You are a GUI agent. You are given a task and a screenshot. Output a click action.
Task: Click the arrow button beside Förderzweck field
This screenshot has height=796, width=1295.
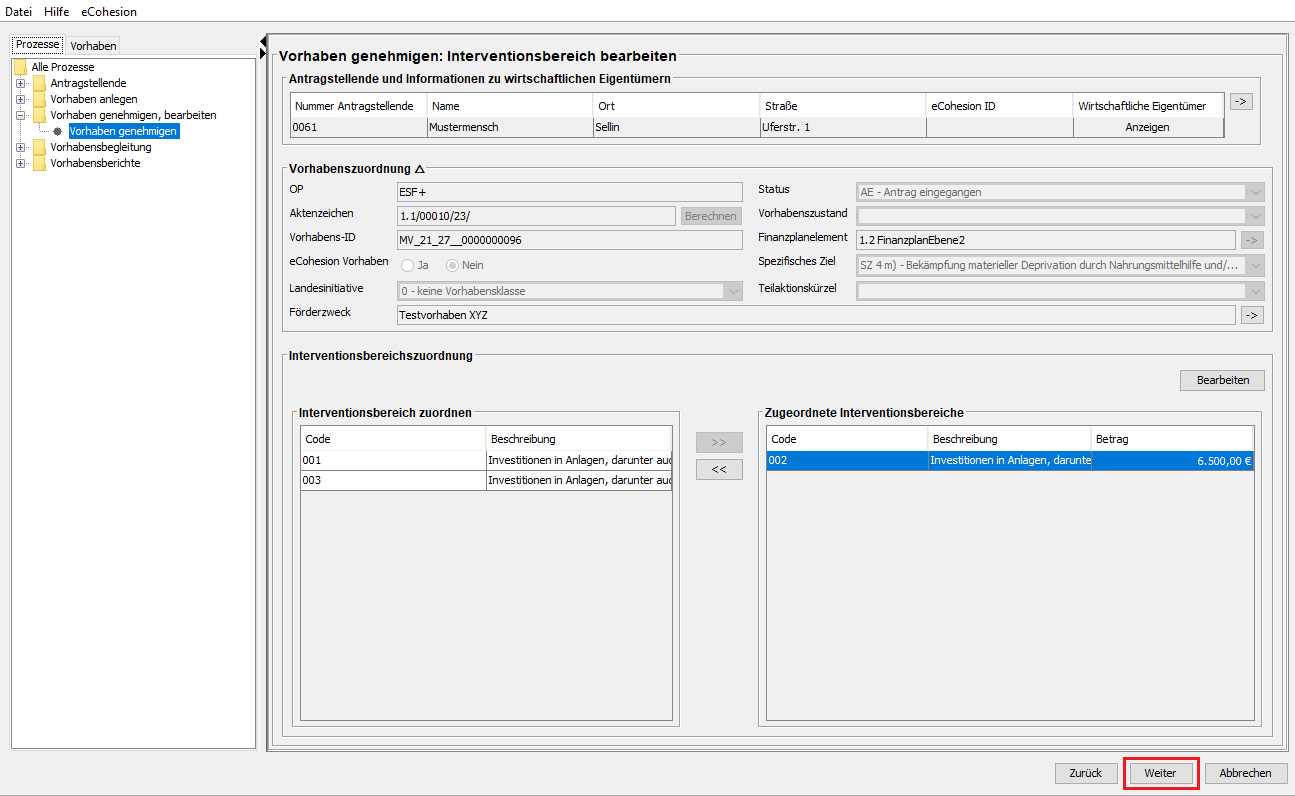pos(1251,315)
